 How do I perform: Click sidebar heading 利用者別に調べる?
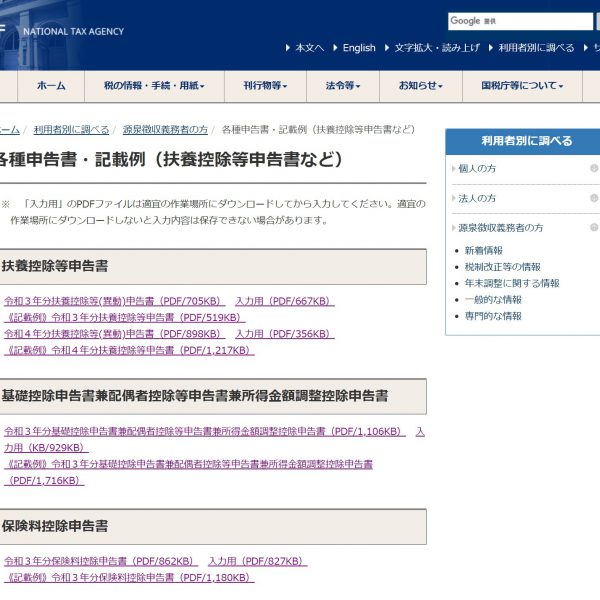(x=527, y=141)
